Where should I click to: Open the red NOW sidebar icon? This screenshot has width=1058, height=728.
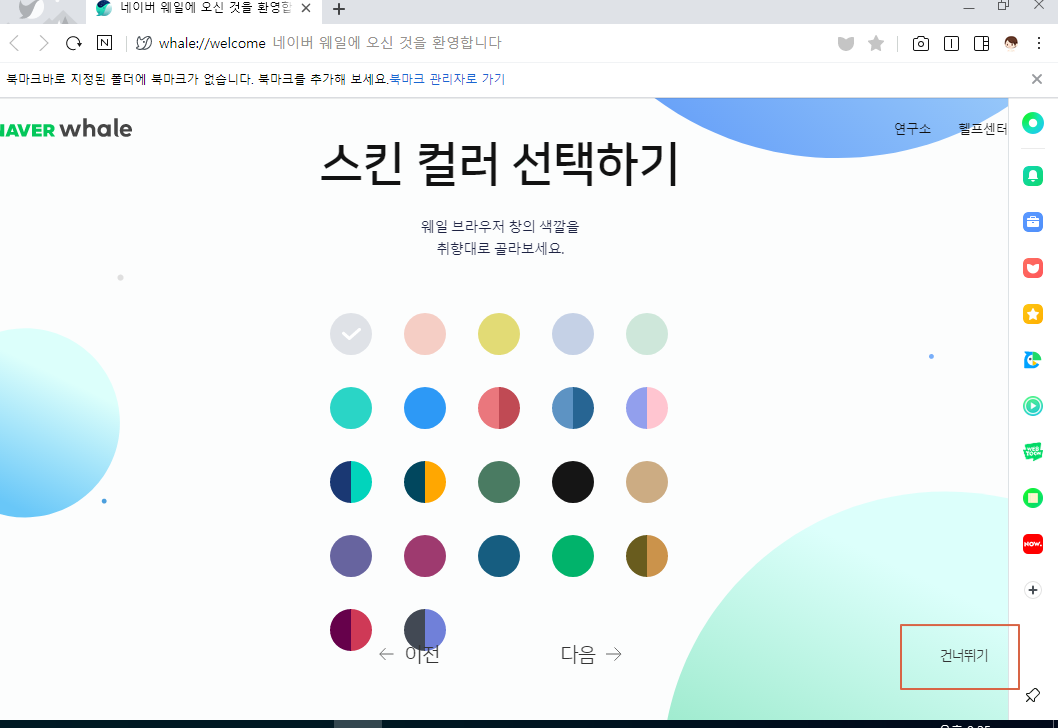[1032, 544]
